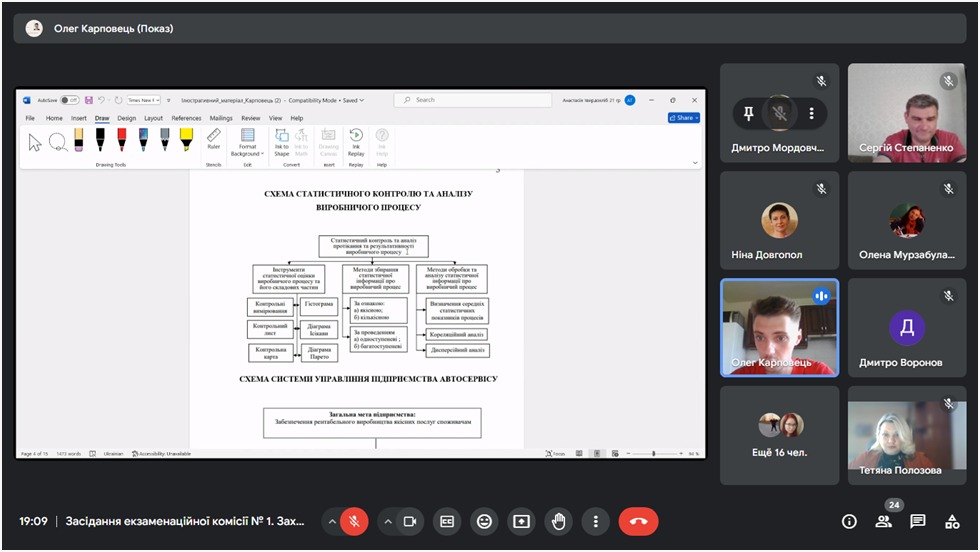Open meeting details info icon
Viewport: 980px width, 552px height.
849,521
